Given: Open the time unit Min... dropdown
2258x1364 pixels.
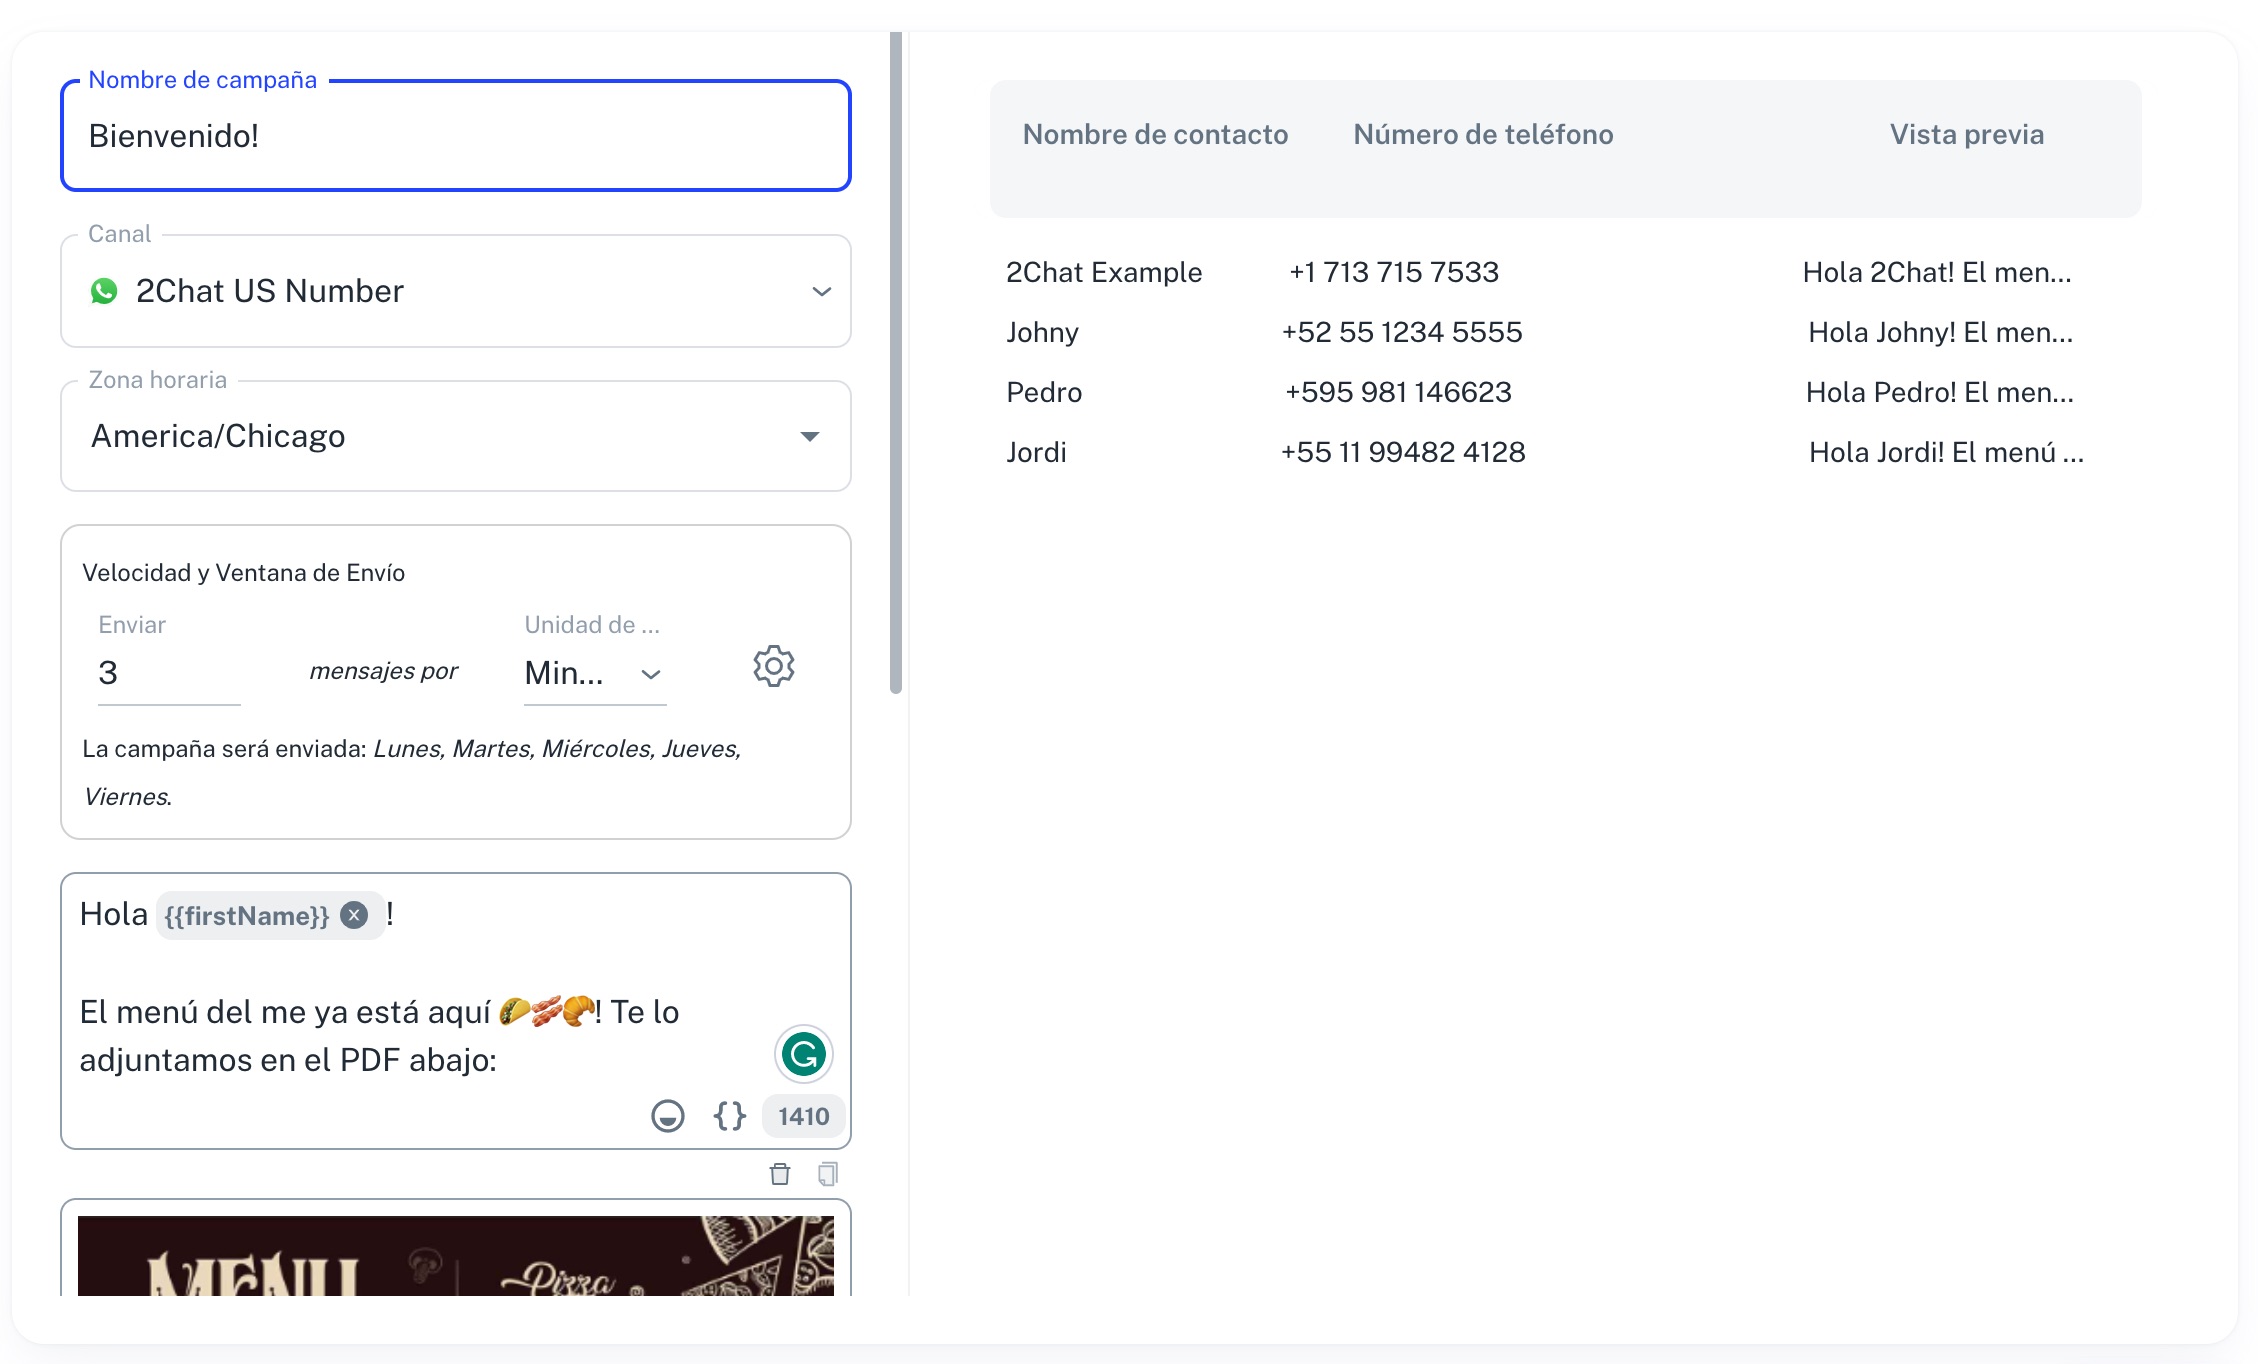Looking at the screenshot, I should click(x=595, y=673).
